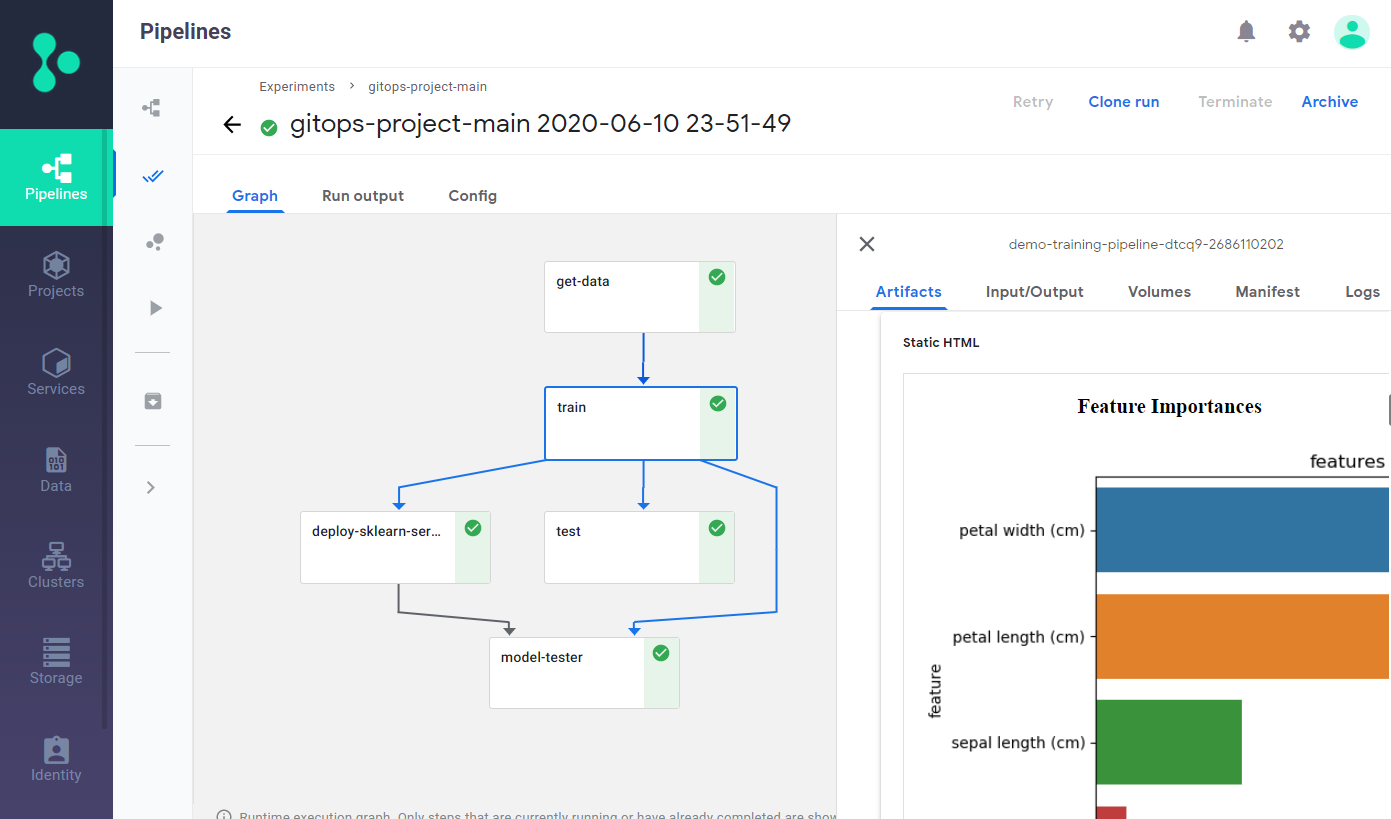Click the green checkmark on test node
The height and width of the screenshot is (819, 1391).
tap(717, 527)
